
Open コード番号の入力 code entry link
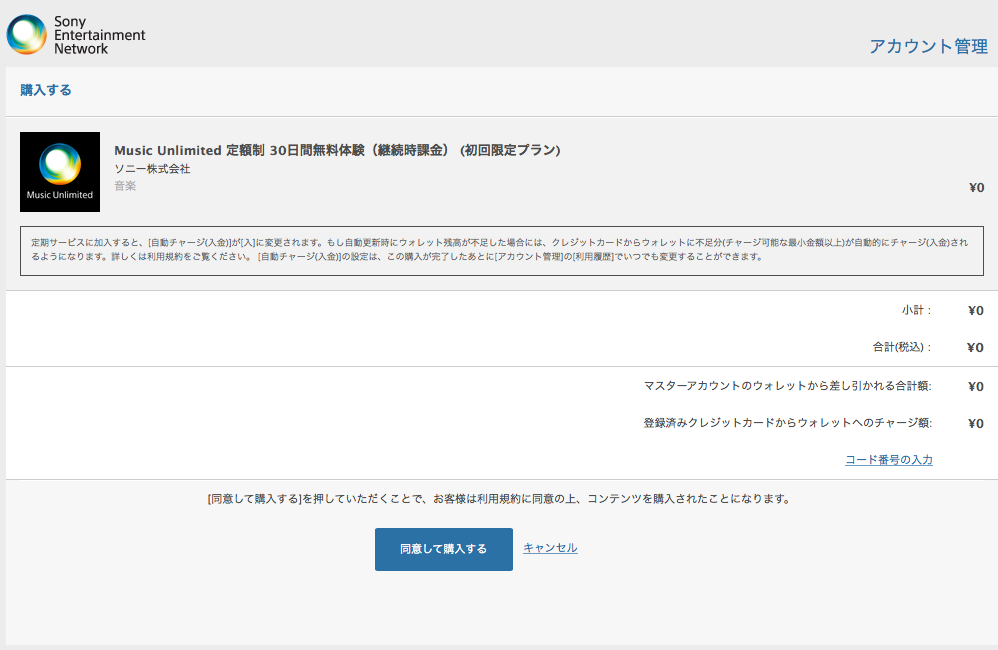pos(889,460)
